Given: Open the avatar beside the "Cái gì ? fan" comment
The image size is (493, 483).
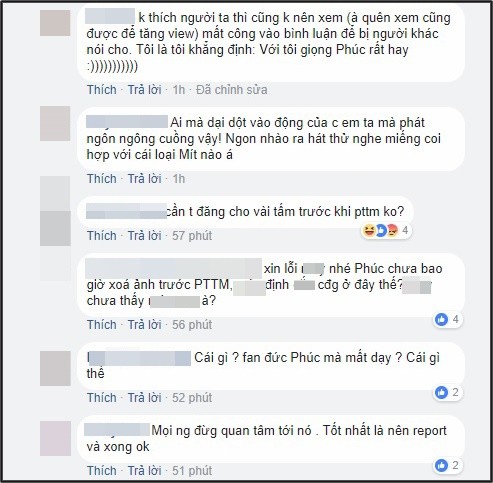Looking at the screenshot, I should coord(55,368).
